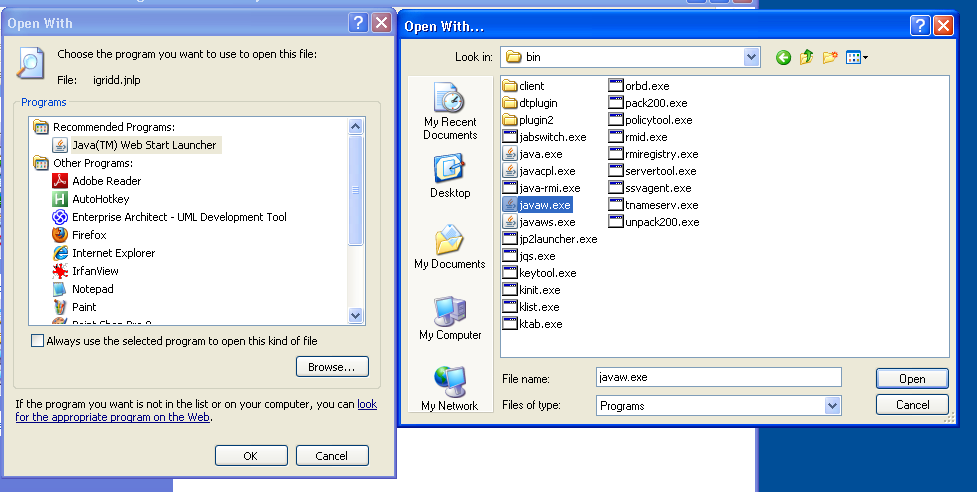Click the File name input field
This screenshot has height=492, width=977.
(x=718, y=377)
